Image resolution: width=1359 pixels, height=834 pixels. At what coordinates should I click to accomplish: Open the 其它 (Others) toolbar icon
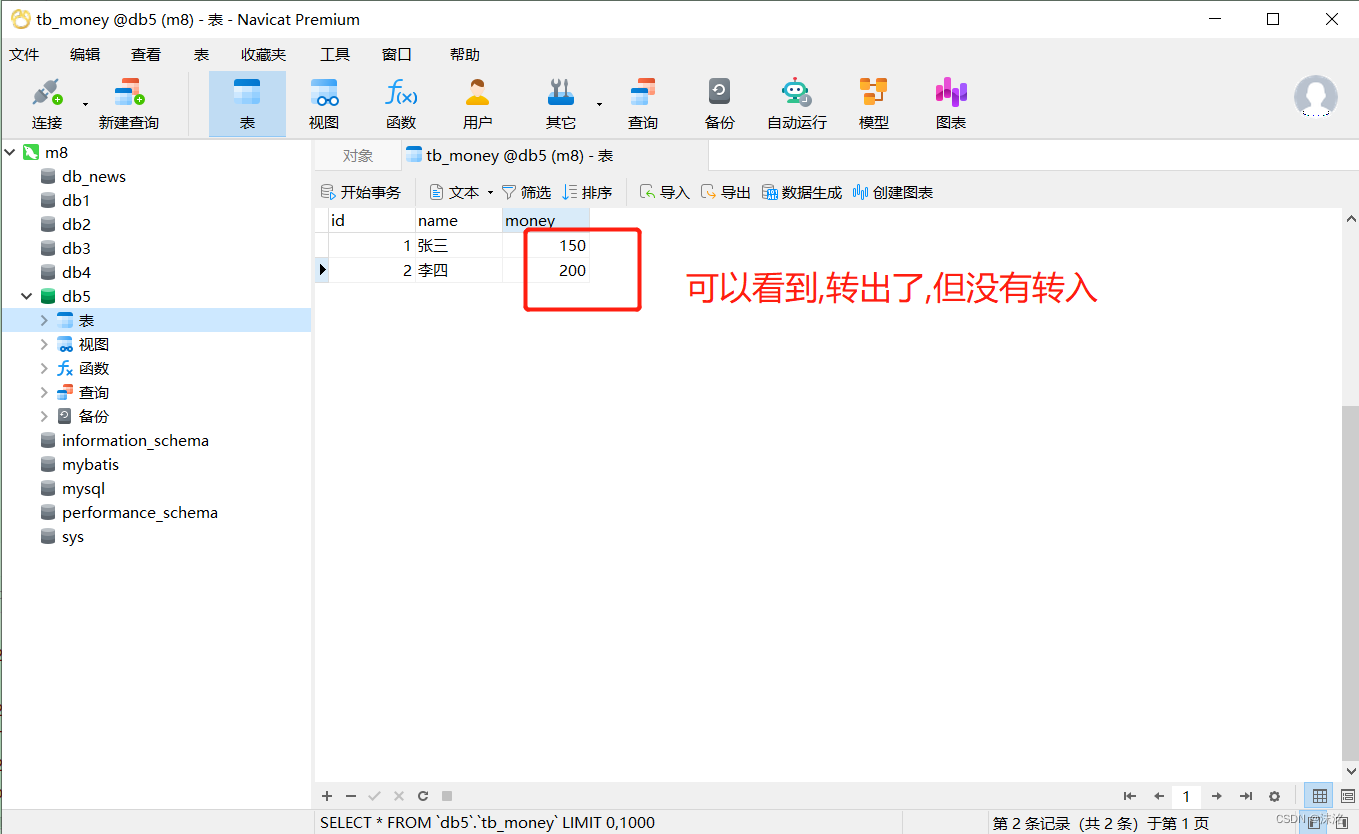[560, 104]
